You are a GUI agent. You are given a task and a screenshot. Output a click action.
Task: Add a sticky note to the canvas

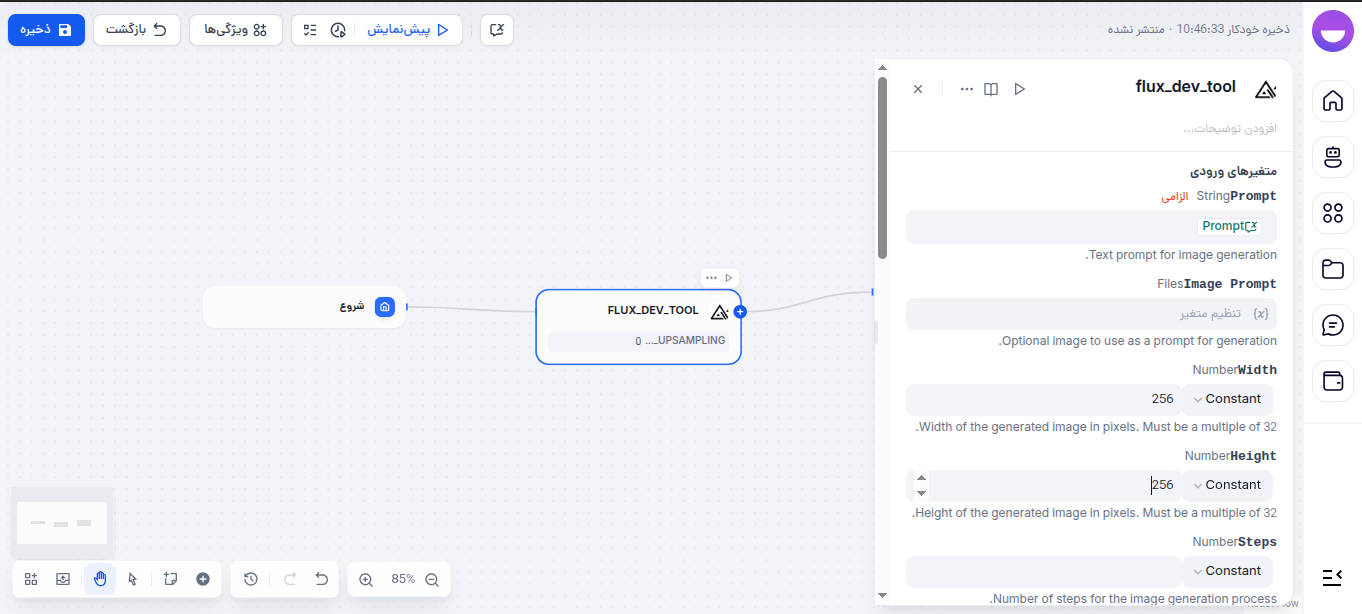coord(170,579)
